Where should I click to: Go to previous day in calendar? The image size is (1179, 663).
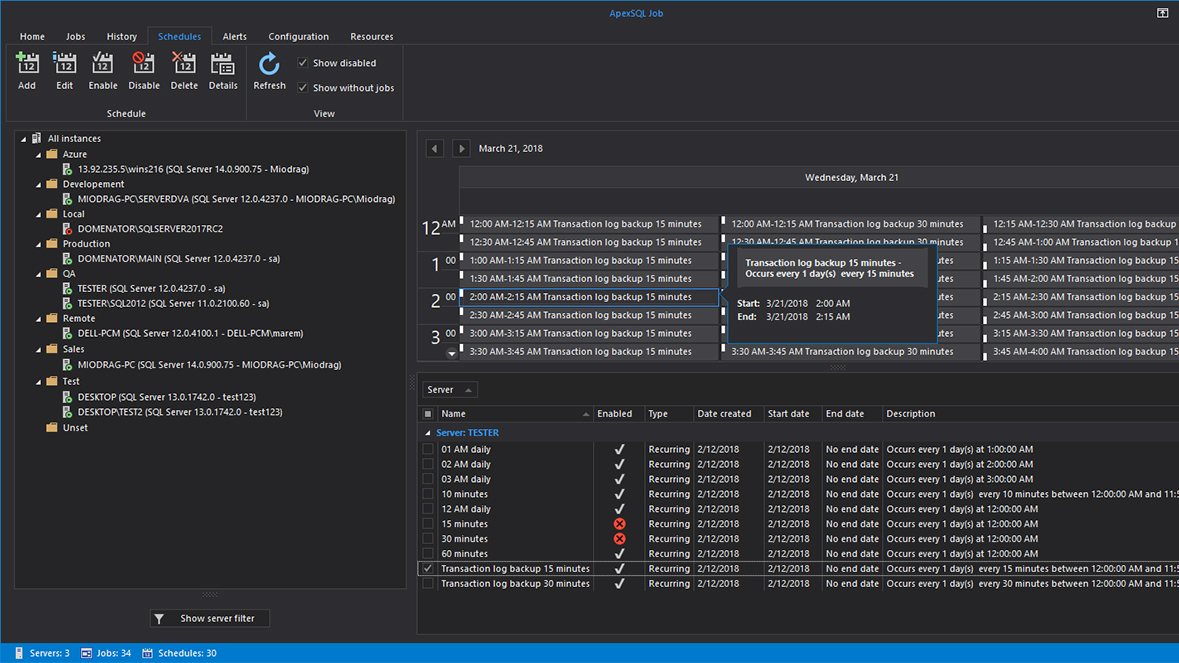click(x=434, y=149)
